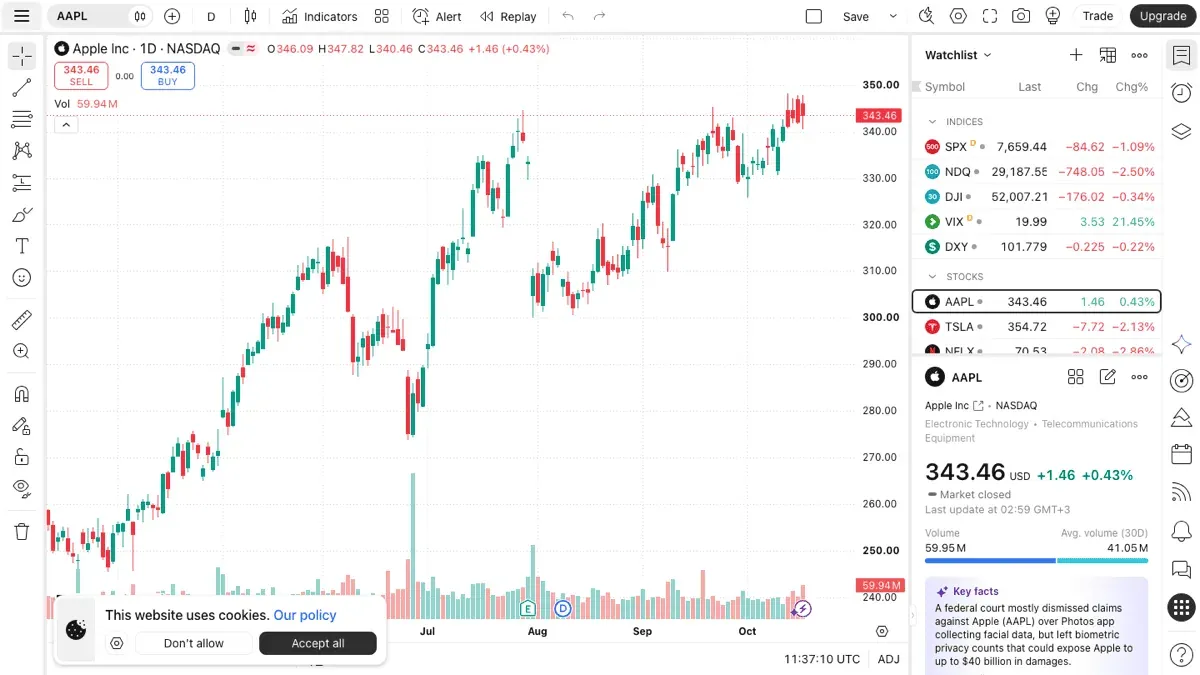Select the ruler measure tool
The height and width of the screenshot is (675, 1200).
21,320
